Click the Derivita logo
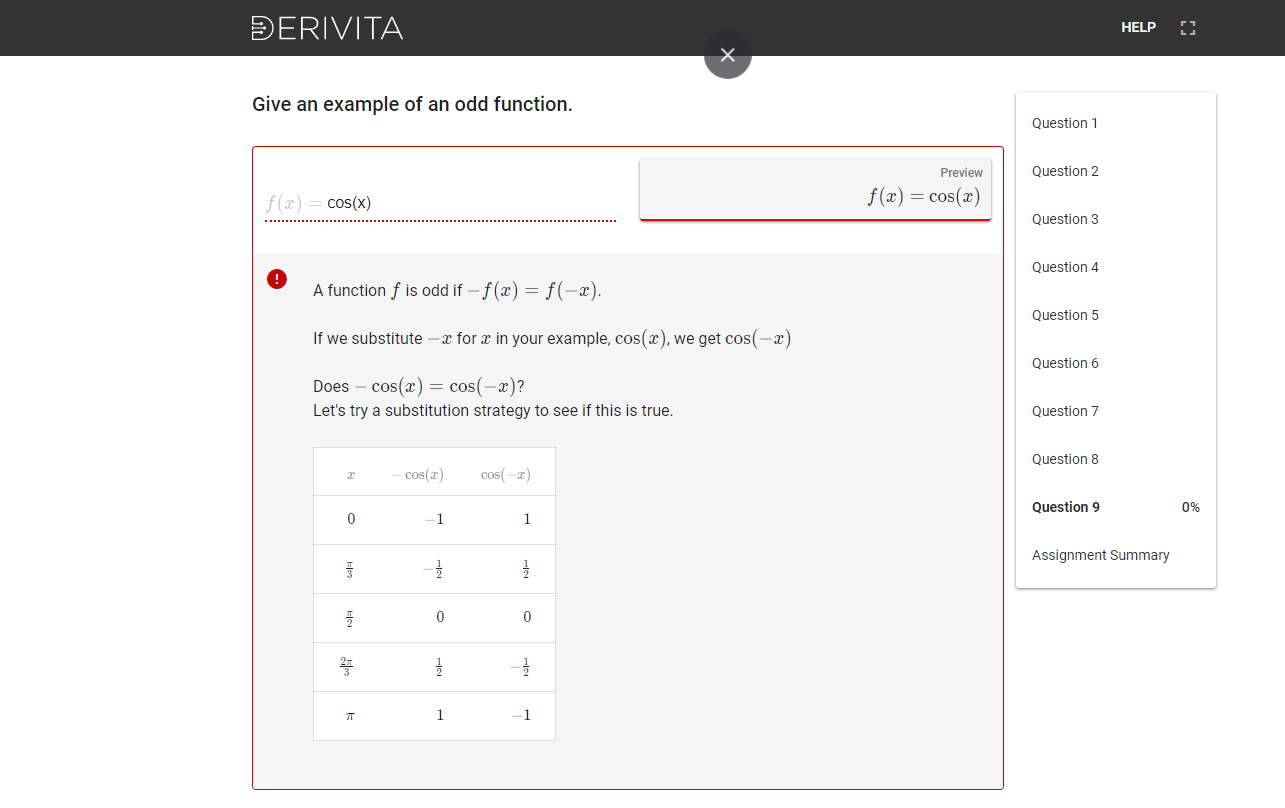This screenshot has width=1285, height=808. coord(328,28)
